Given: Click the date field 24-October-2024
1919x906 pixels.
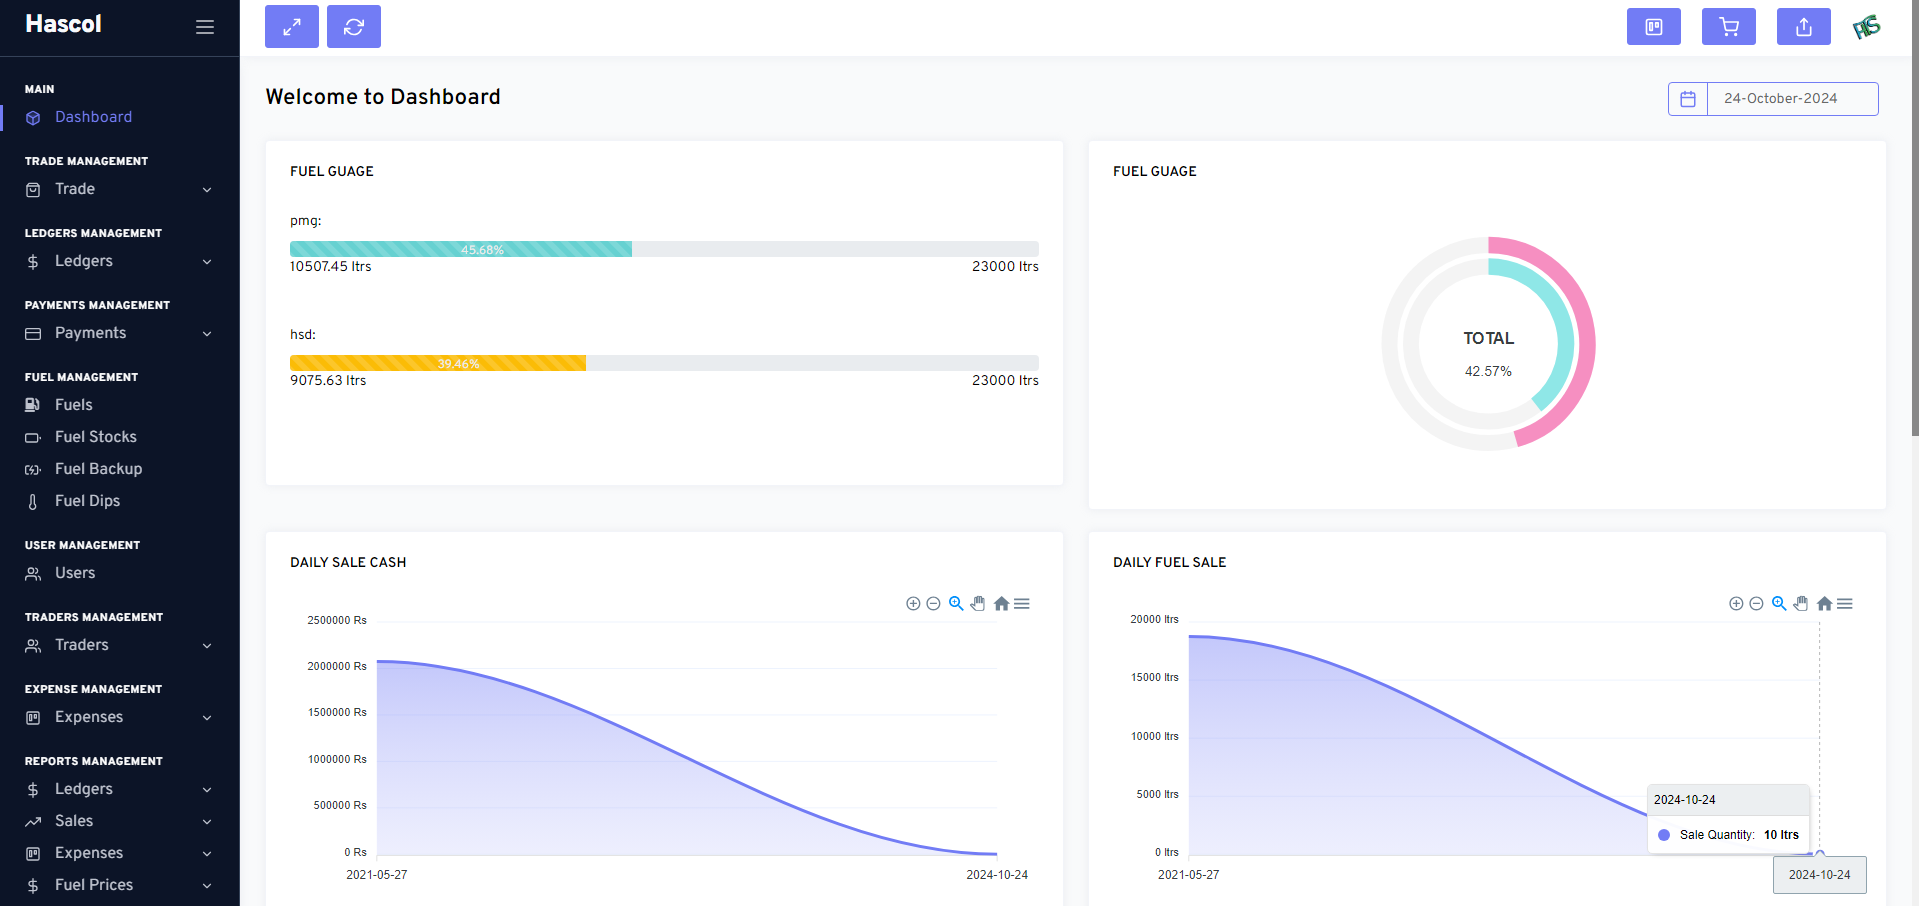Looking at the screenshot, I should (x=1792, y=99).
